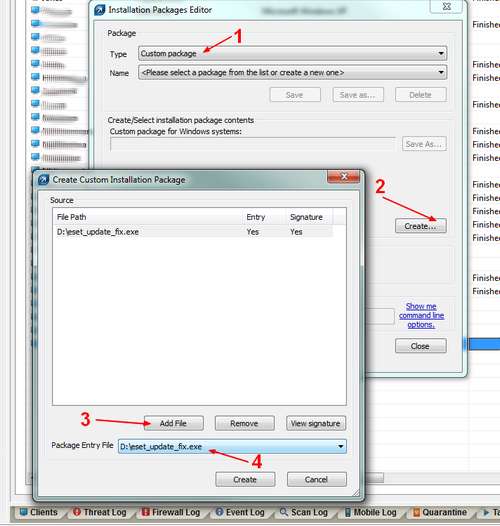500x526 pixels.
Task: Open the 'Show me command line options' link
Action: click(x=421, y=315)
